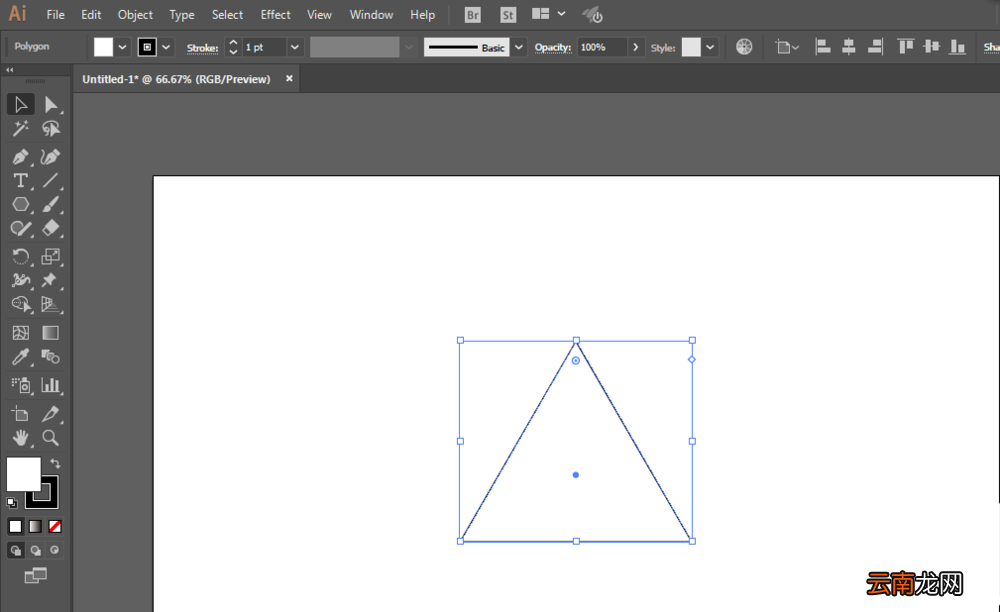Select the Direct Selection tool
This screenshot has height=612, width=1000.
[x=50, y=105]
